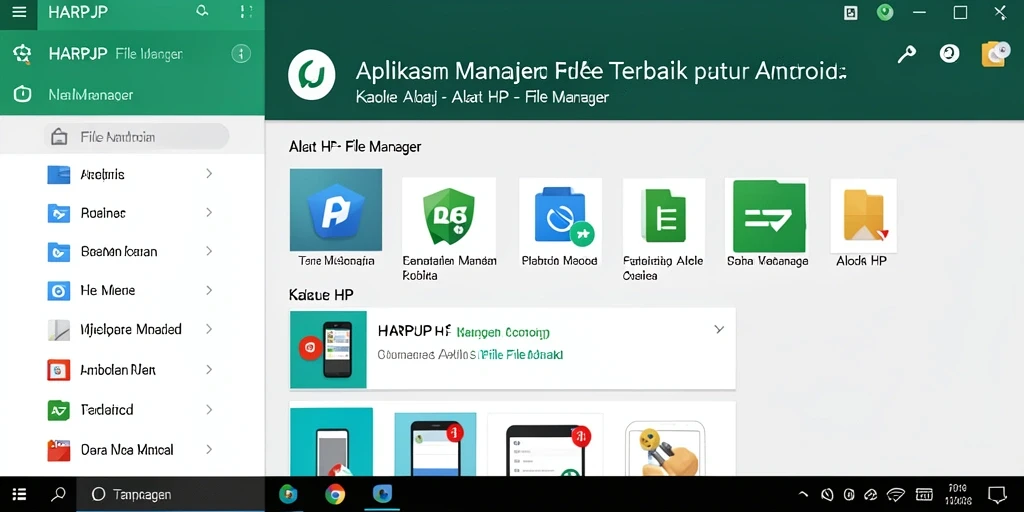This screenshot has width=1024, height=512.
Task: Click the Ambolan Nen red icon
Action: [x=59, y=370]
